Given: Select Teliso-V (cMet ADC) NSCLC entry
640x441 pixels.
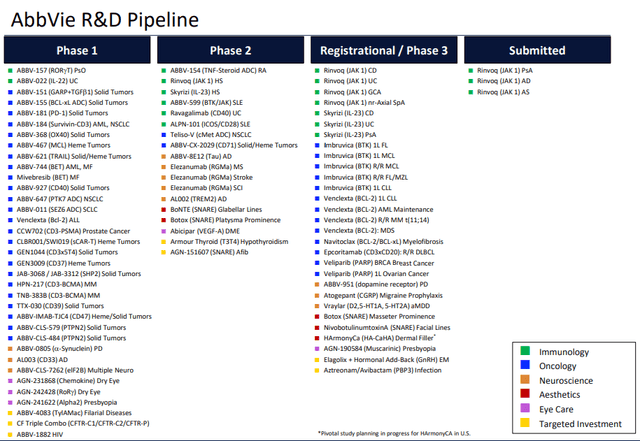Looking at the screenshot, I should pos(211,135).
